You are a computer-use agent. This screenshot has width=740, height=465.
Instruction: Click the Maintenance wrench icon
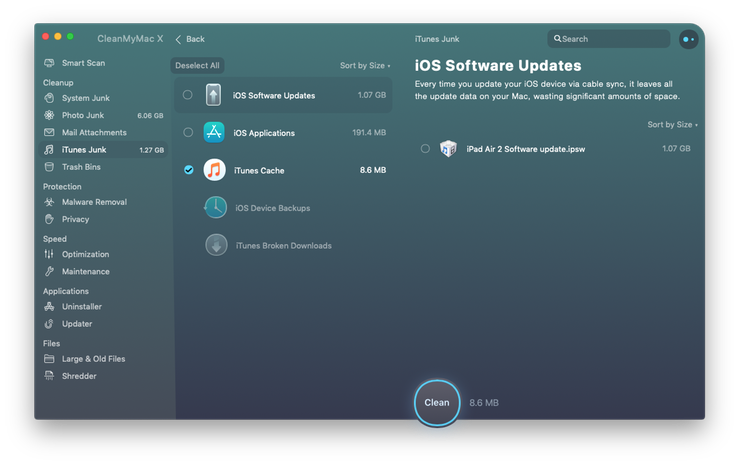pyautogui.click(x=49, y=271)
